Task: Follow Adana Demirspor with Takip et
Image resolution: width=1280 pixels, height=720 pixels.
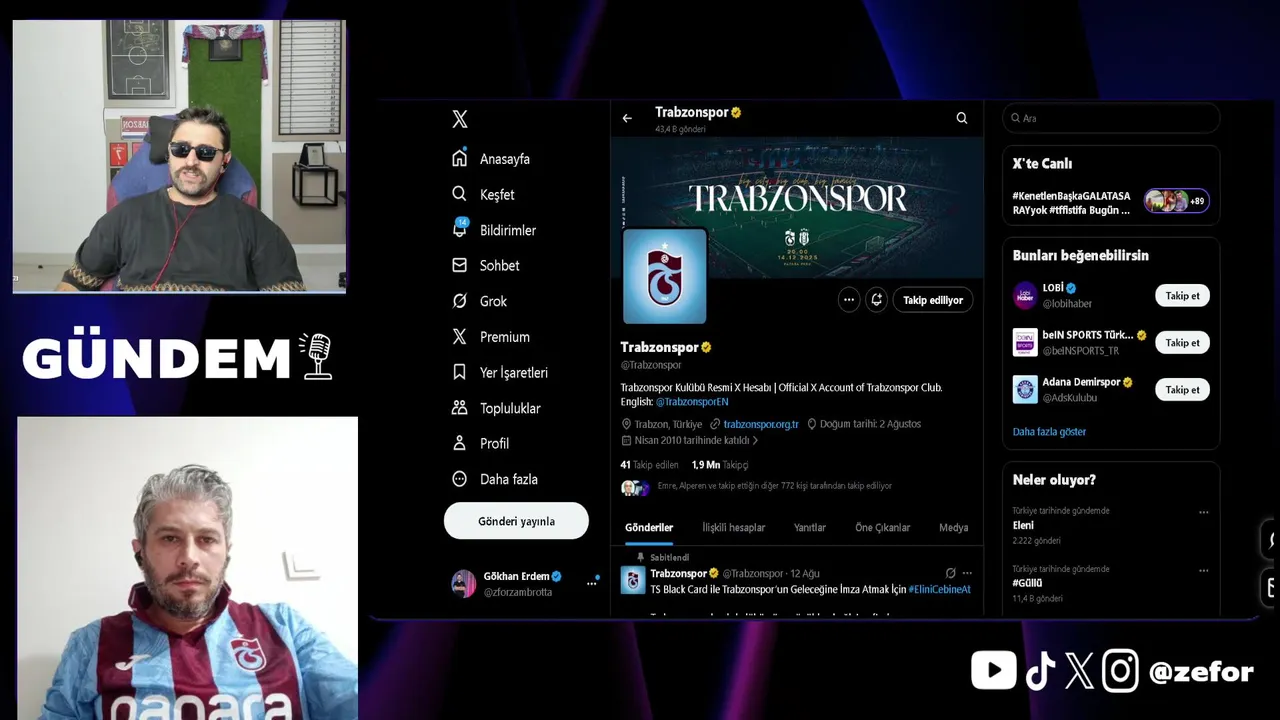Action: (x=1182, y=390)
